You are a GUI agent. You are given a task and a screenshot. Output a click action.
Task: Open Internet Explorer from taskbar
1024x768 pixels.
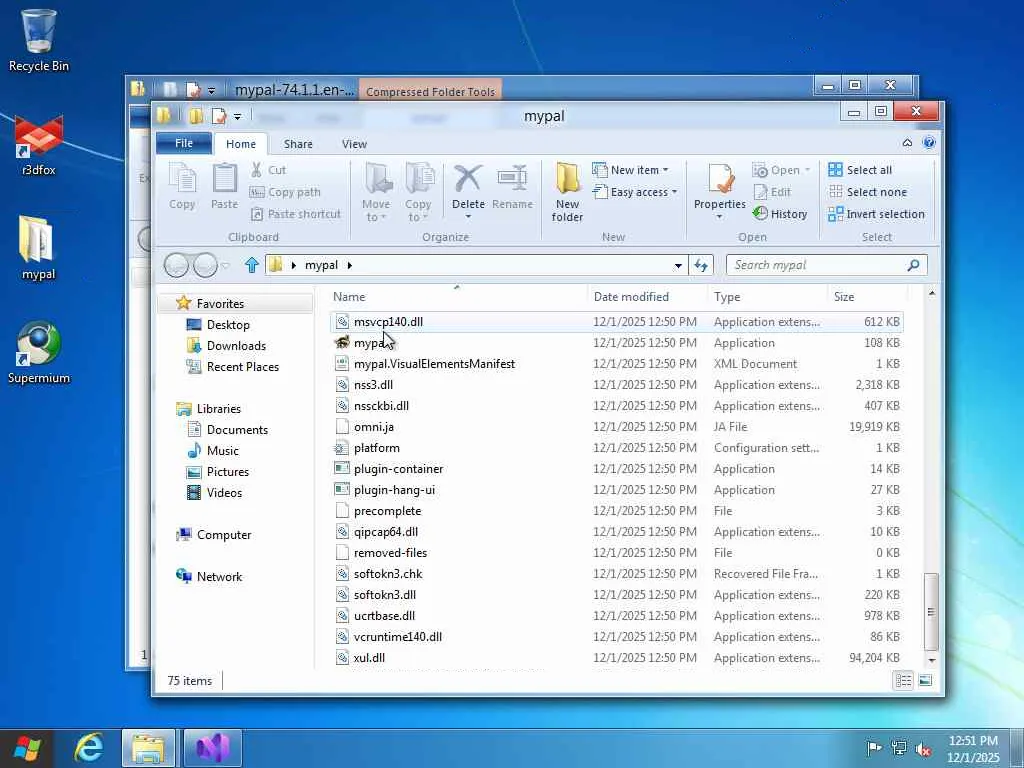click(89, 748)
